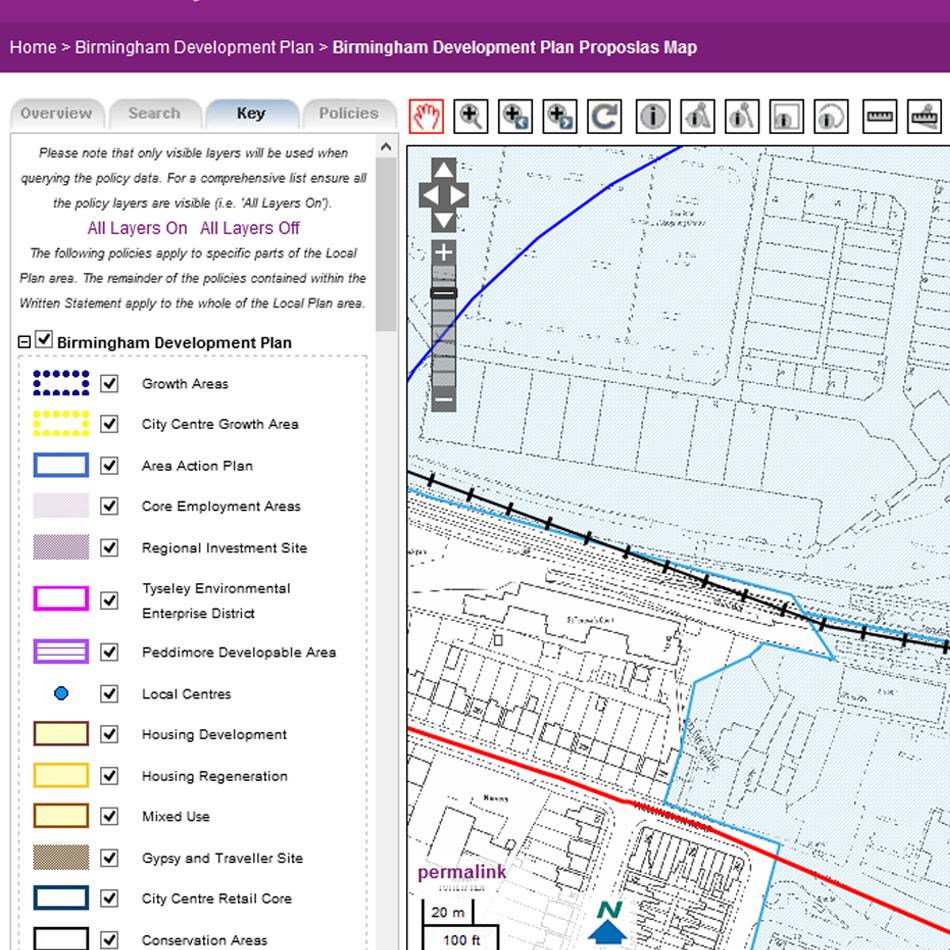Pan the map up with arrow
The image size is (950, 950).
point(444,170)
